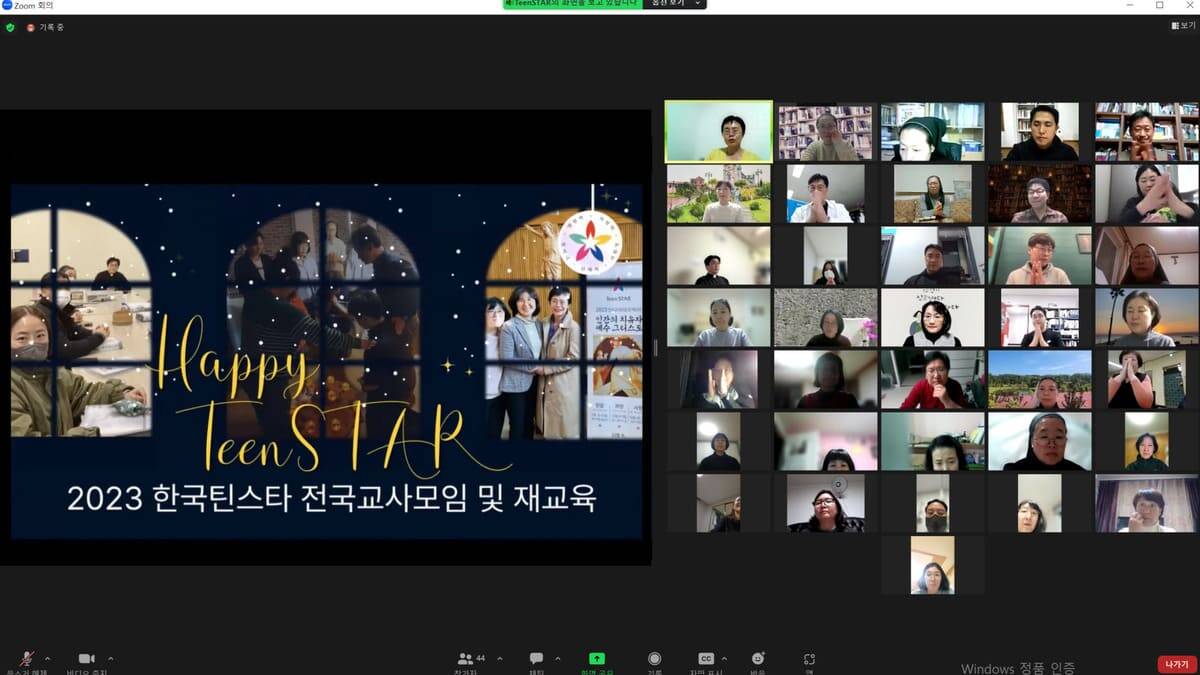Click the green share screen icon
The width and height of the screenshot is (1200, 675).
click(597, 659)
